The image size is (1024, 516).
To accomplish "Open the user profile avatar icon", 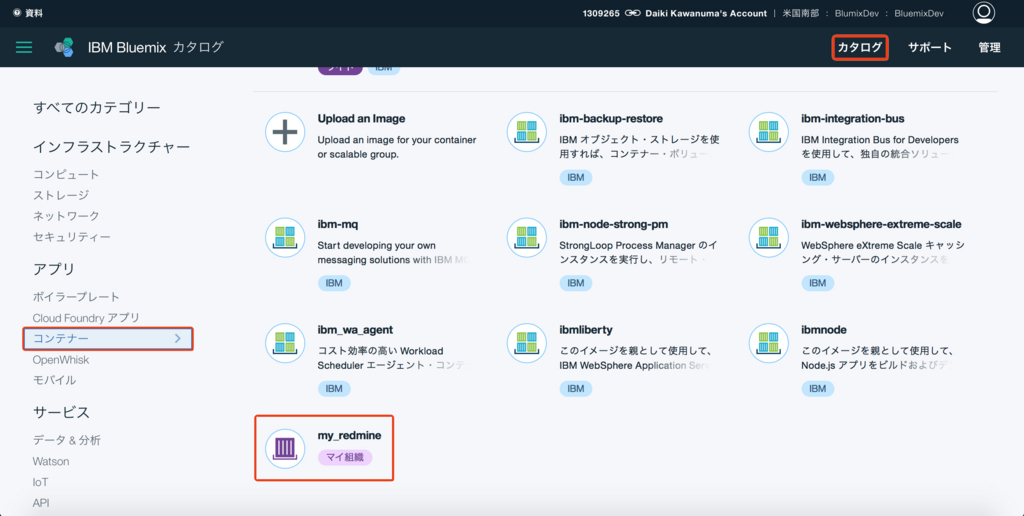I will 983,12.
